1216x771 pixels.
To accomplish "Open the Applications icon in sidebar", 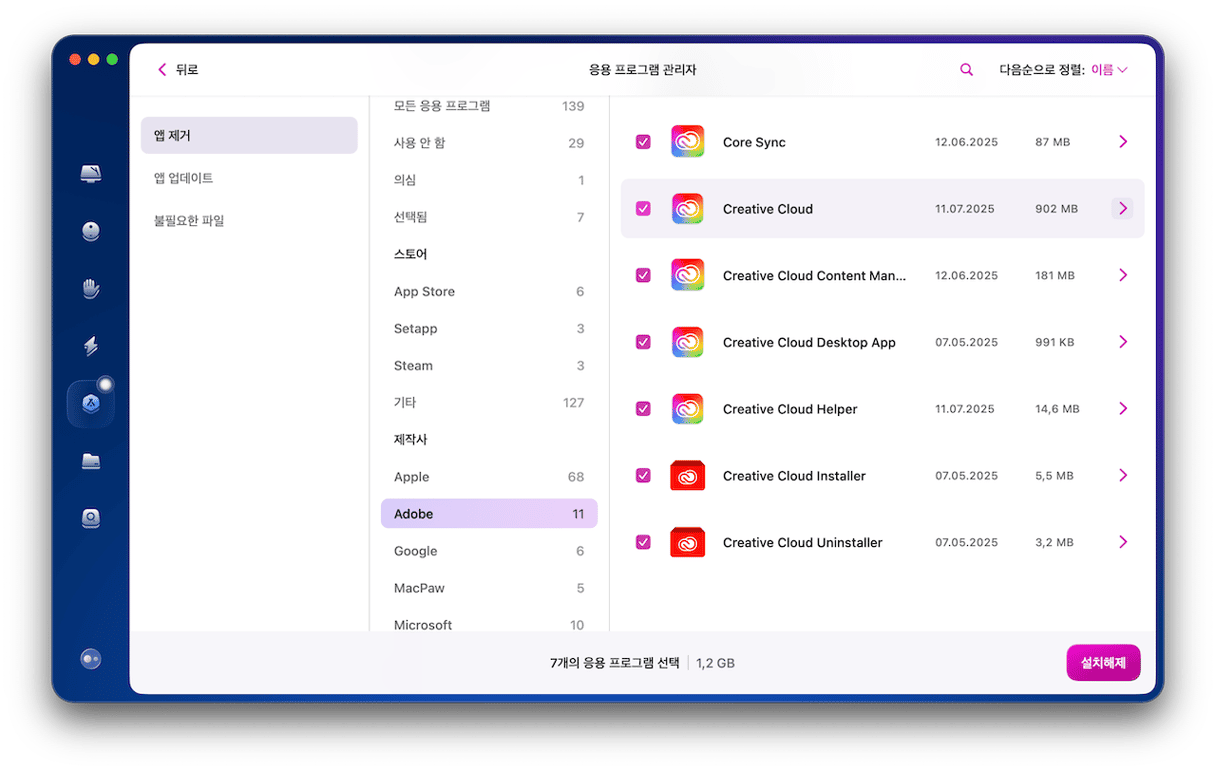I will pos(91,404).
